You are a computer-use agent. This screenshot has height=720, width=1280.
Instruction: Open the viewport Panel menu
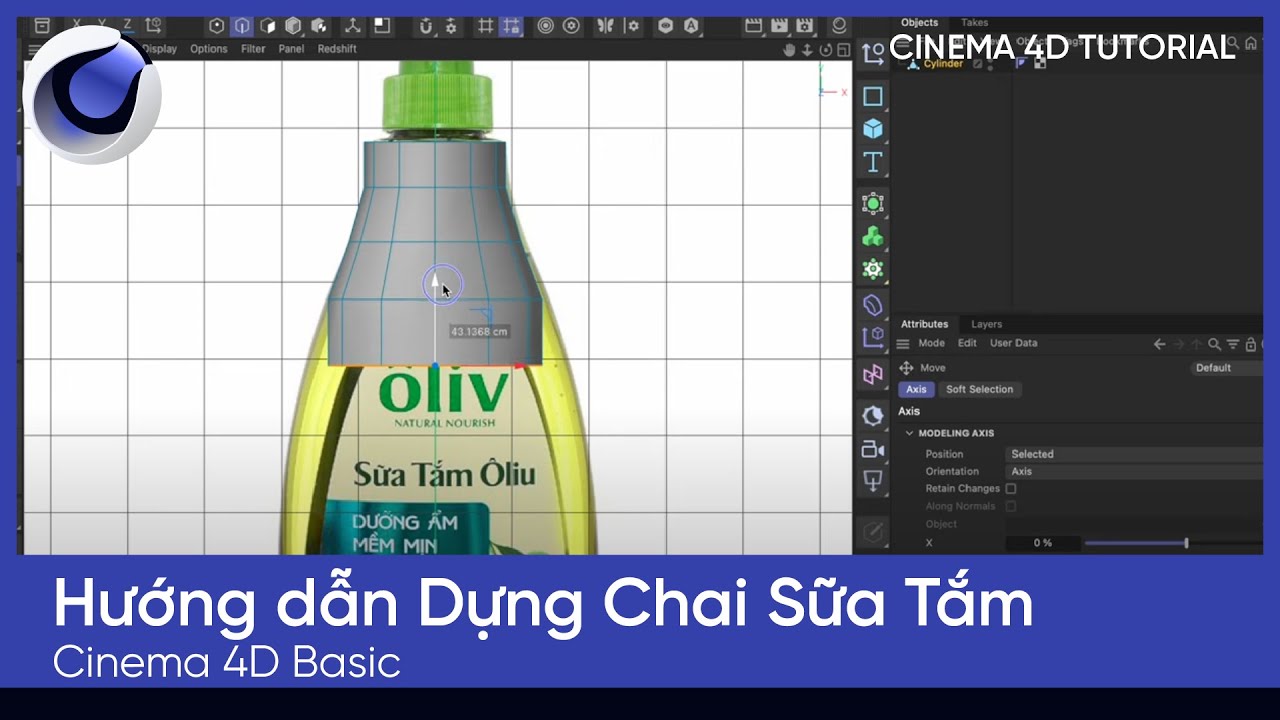(291, 48)
